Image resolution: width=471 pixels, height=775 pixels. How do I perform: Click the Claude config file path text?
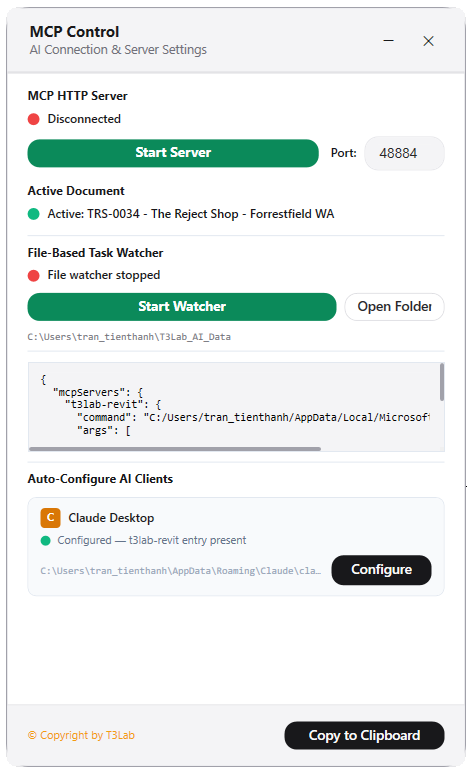tap(181, 570)
